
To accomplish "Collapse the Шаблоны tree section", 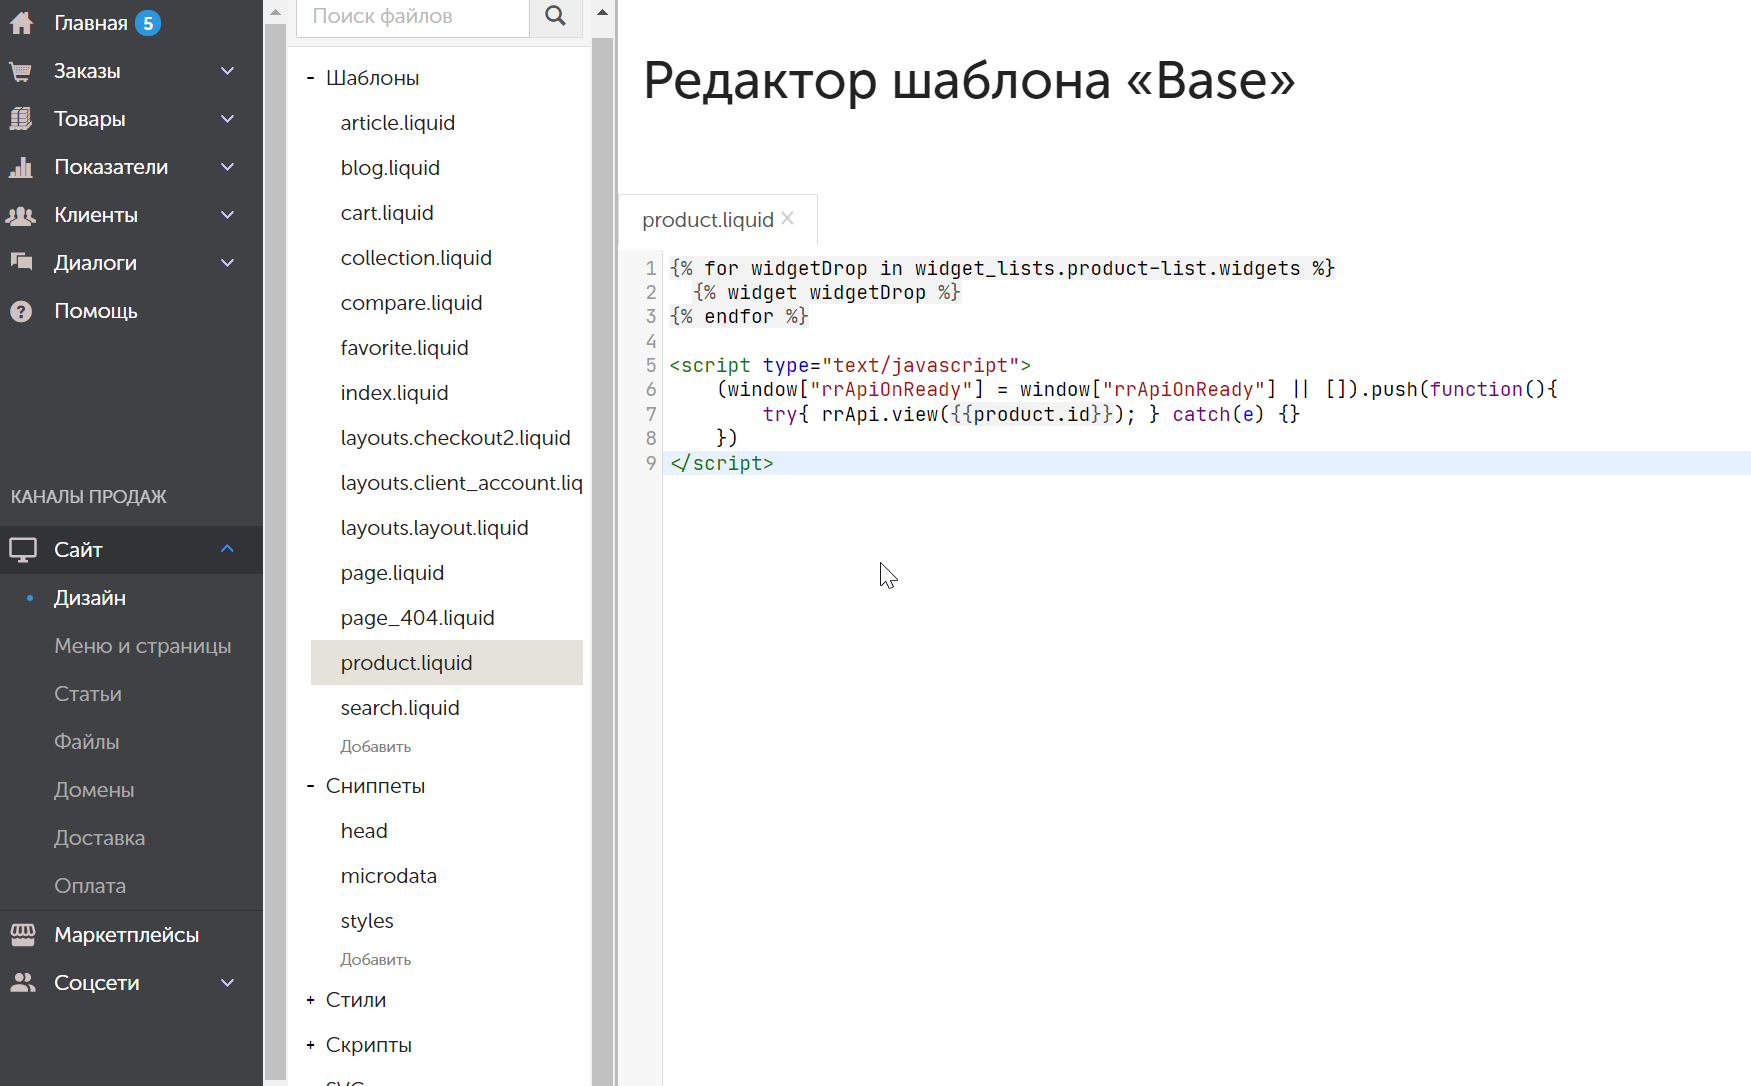I will pos(311,78).
